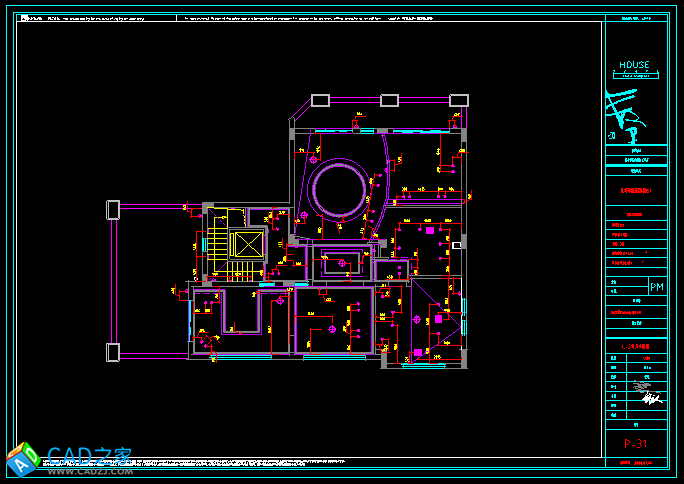684x484 pixels.
Task: Click the top-middle column square
Action: (x=389, y=100)
